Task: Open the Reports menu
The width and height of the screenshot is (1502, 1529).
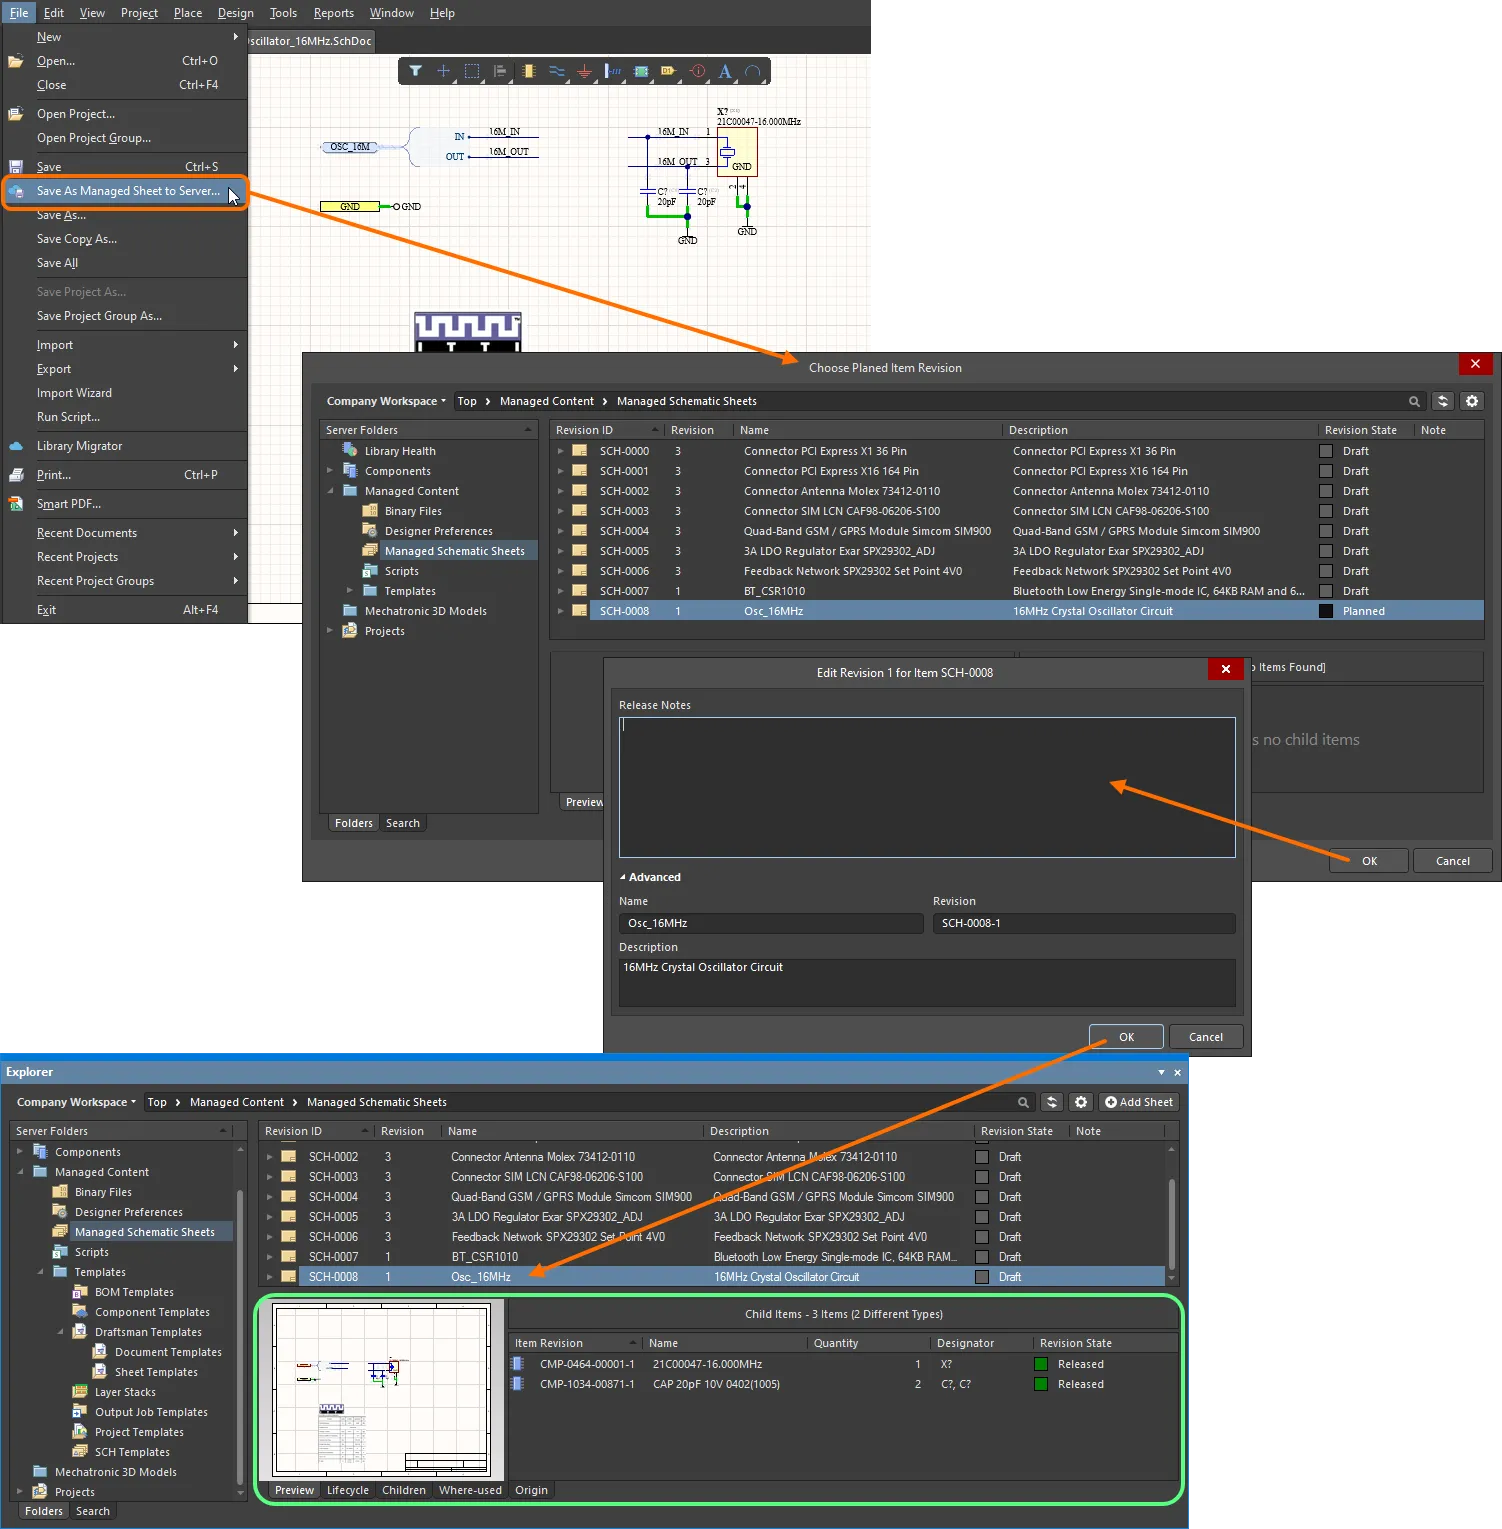Action: tap(333, 13)
